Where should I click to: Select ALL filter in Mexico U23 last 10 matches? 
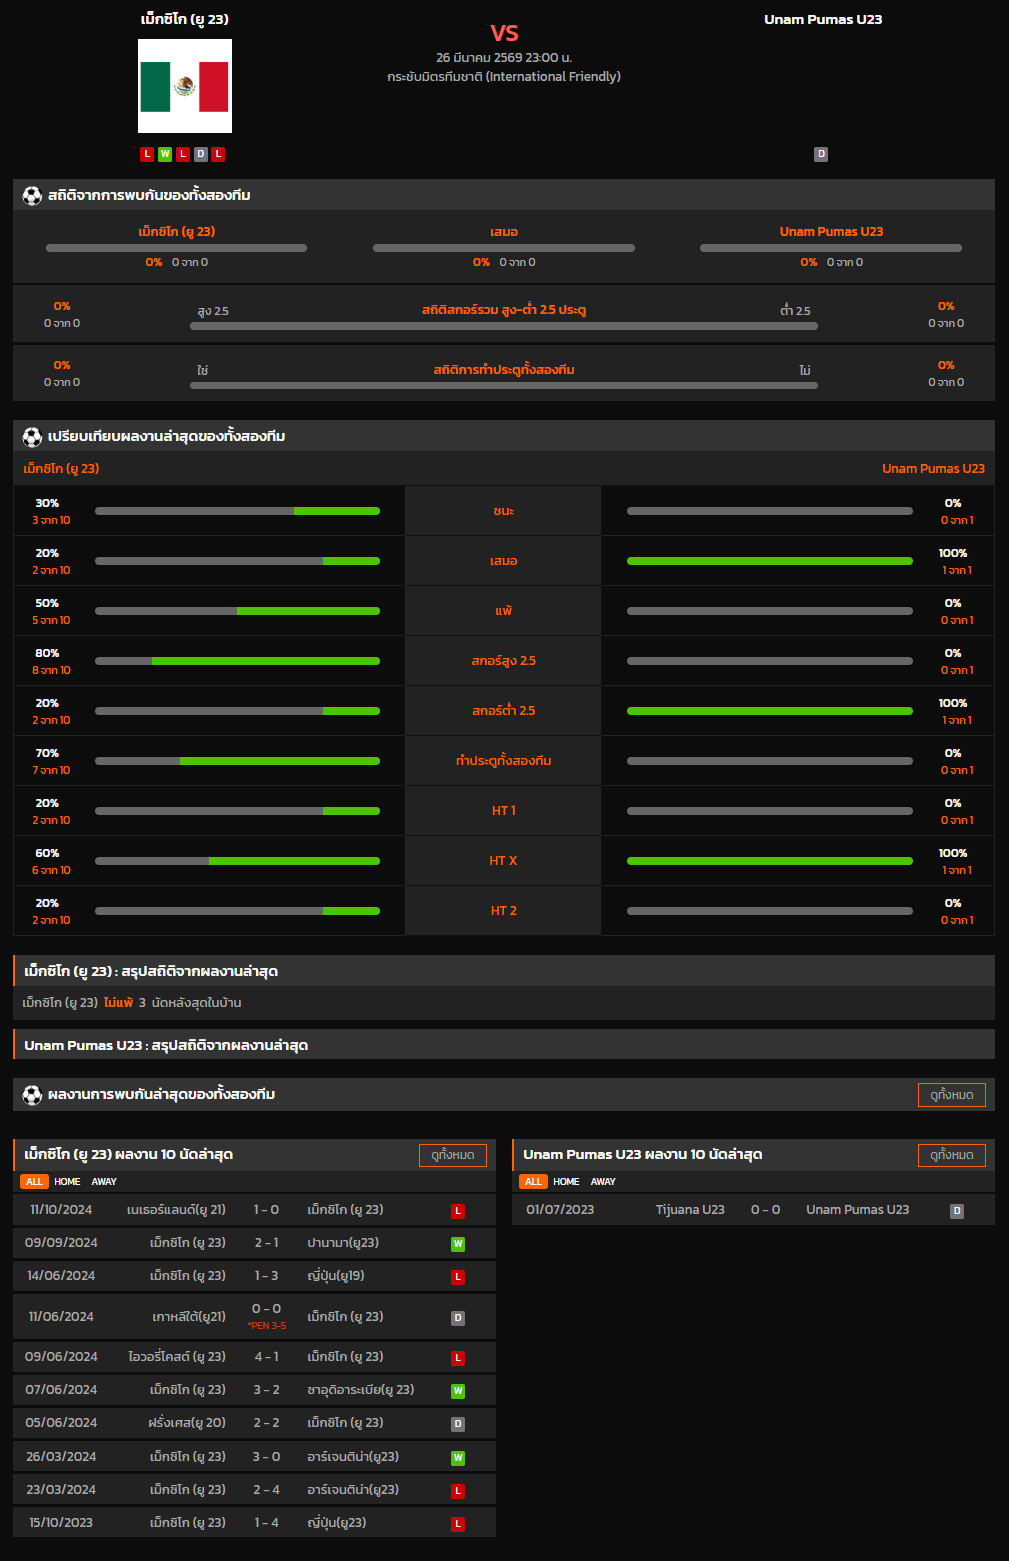pyautogui.click(x=34, y=1182)
